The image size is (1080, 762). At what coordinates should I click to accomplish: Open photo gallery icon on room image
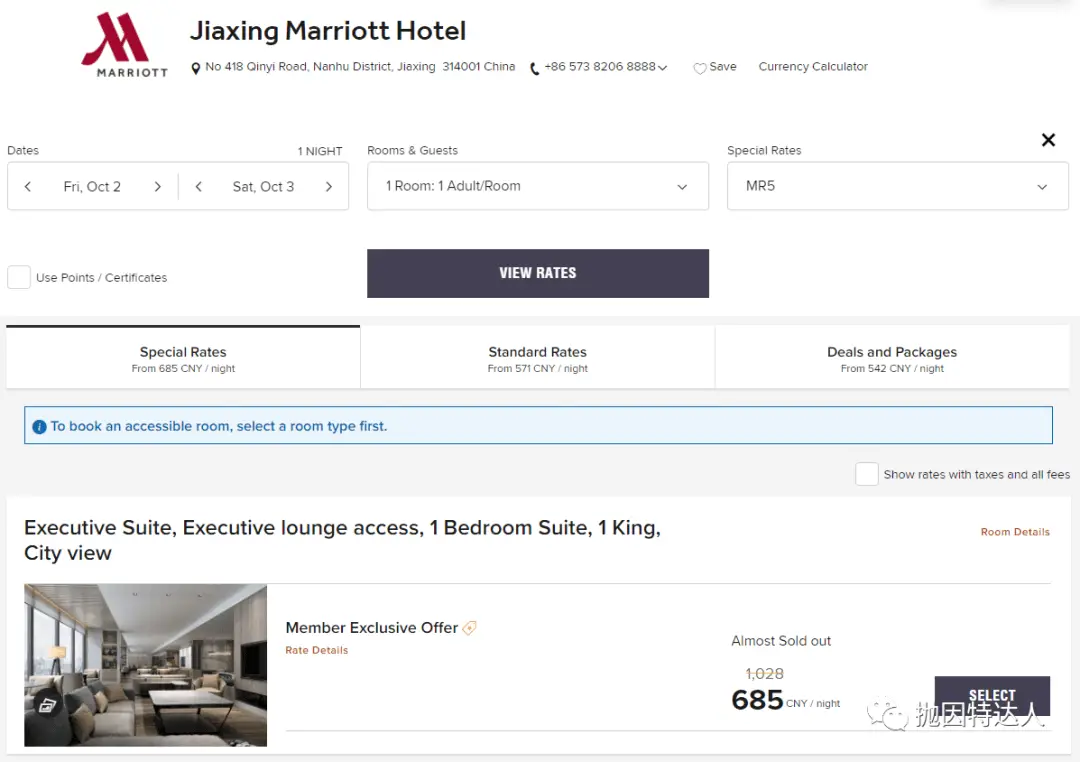point(47,705)
